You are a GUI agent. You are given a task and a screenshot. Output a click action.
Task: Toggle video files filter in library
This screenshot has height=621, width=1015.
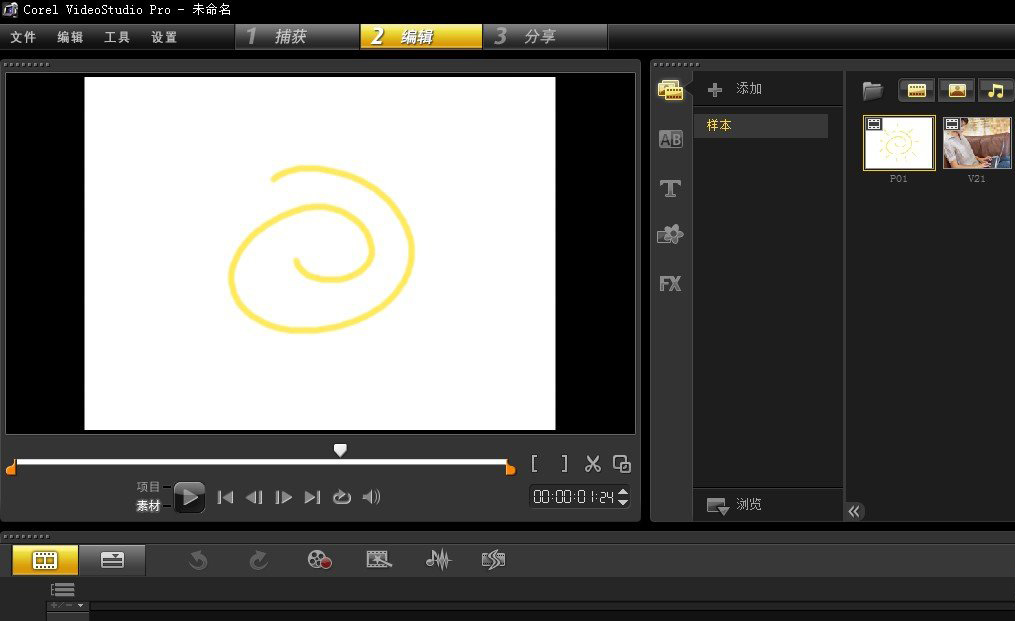916,91
